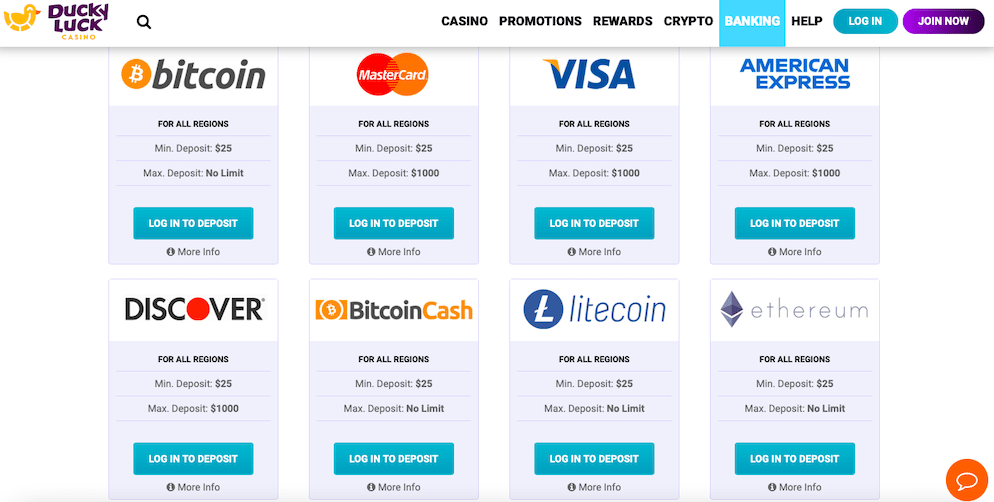Viewport: 994px width, 502px height.
Task: Go to the Promotions menu
Action: (540, 21)
